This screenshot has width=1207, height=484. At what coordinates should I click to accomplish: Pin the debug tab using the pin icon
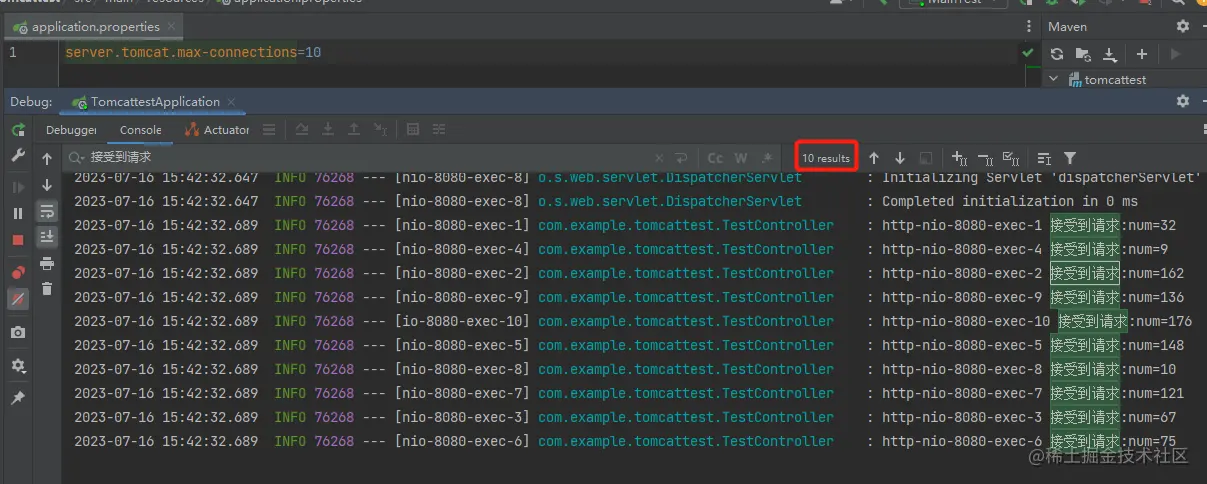pyautogui.click(x=18, y=397)
